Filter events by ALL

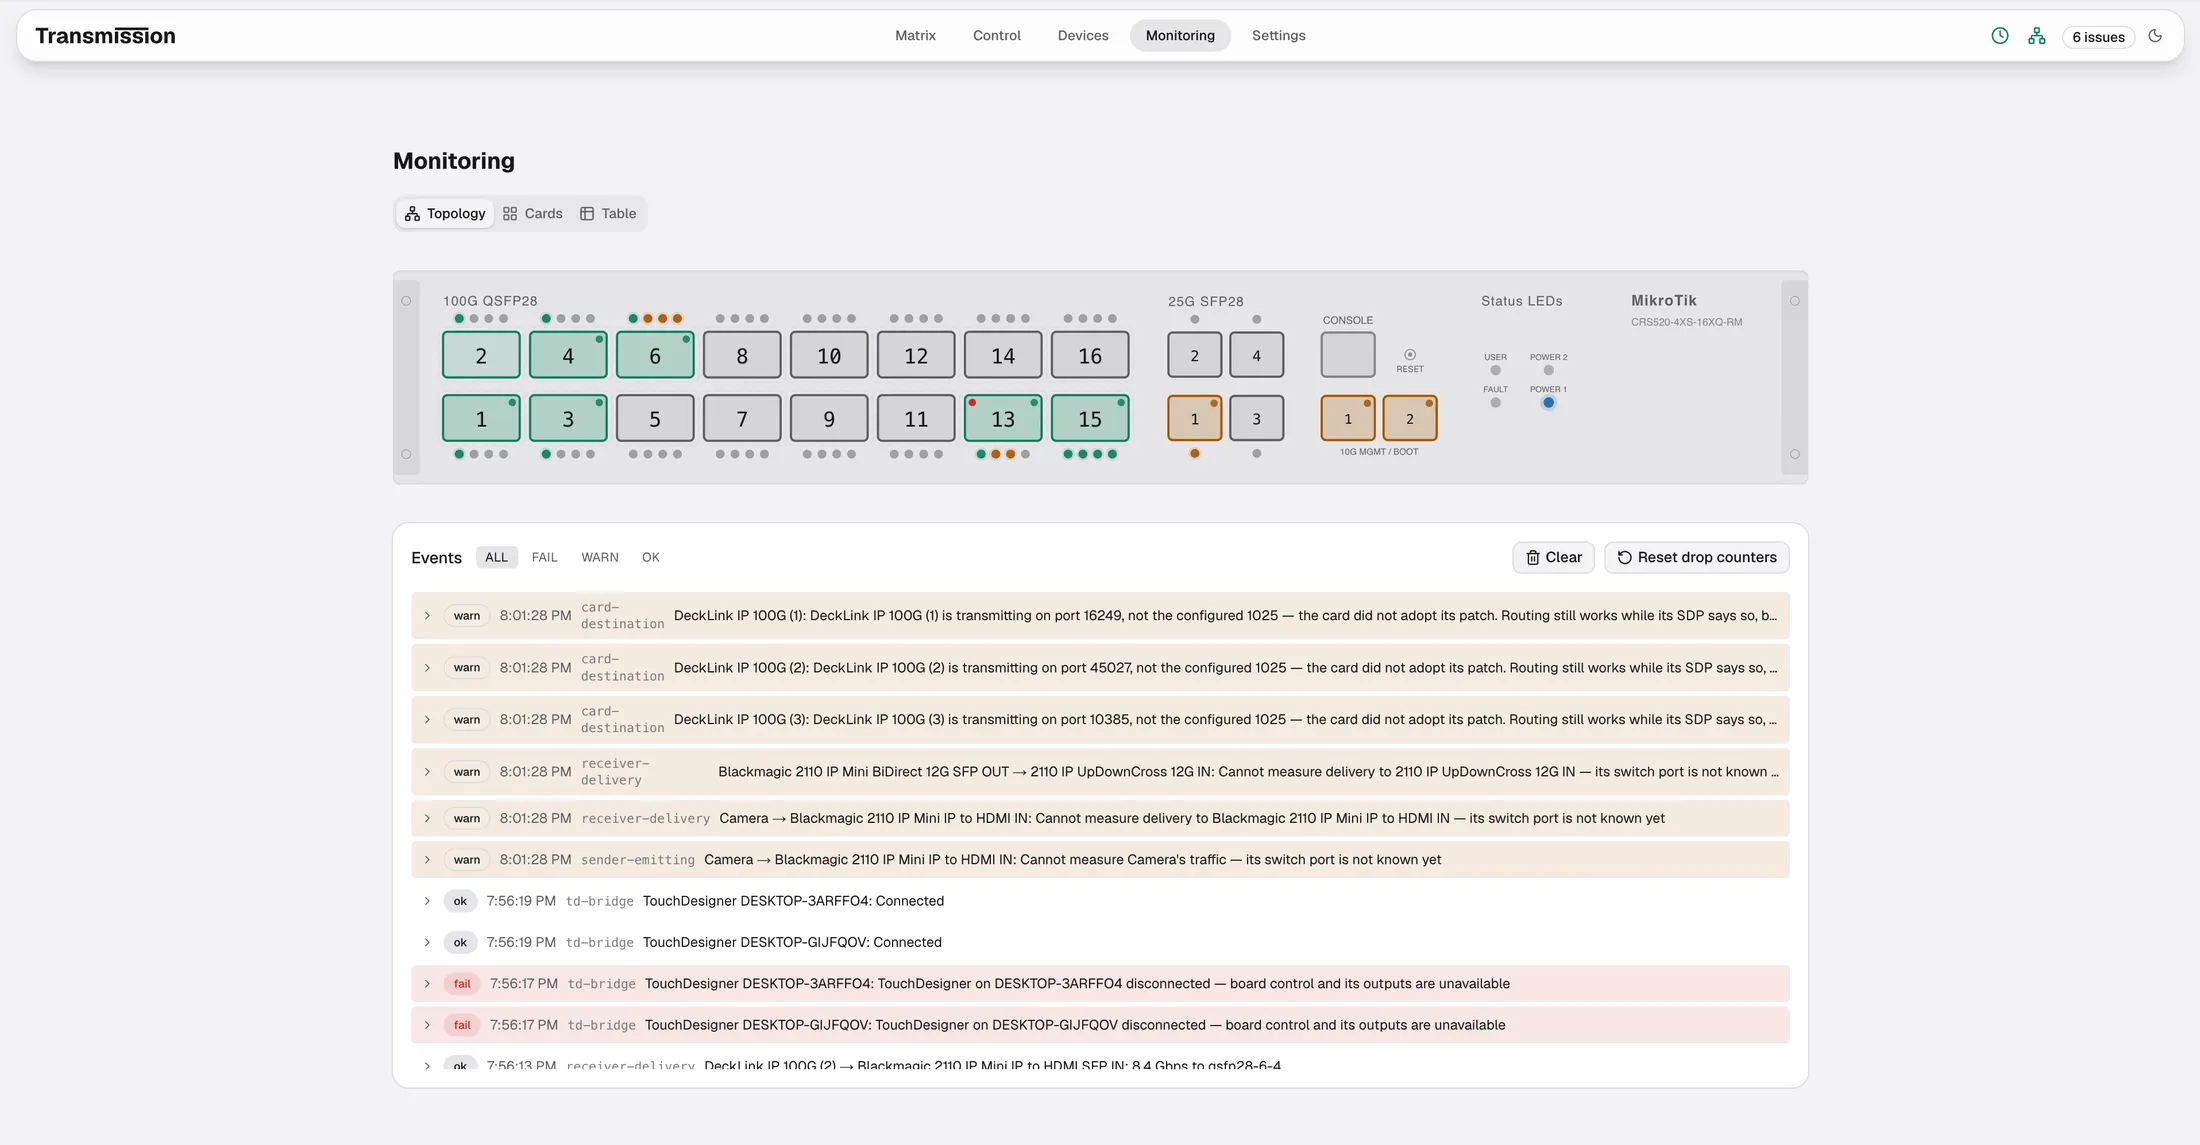496,557
